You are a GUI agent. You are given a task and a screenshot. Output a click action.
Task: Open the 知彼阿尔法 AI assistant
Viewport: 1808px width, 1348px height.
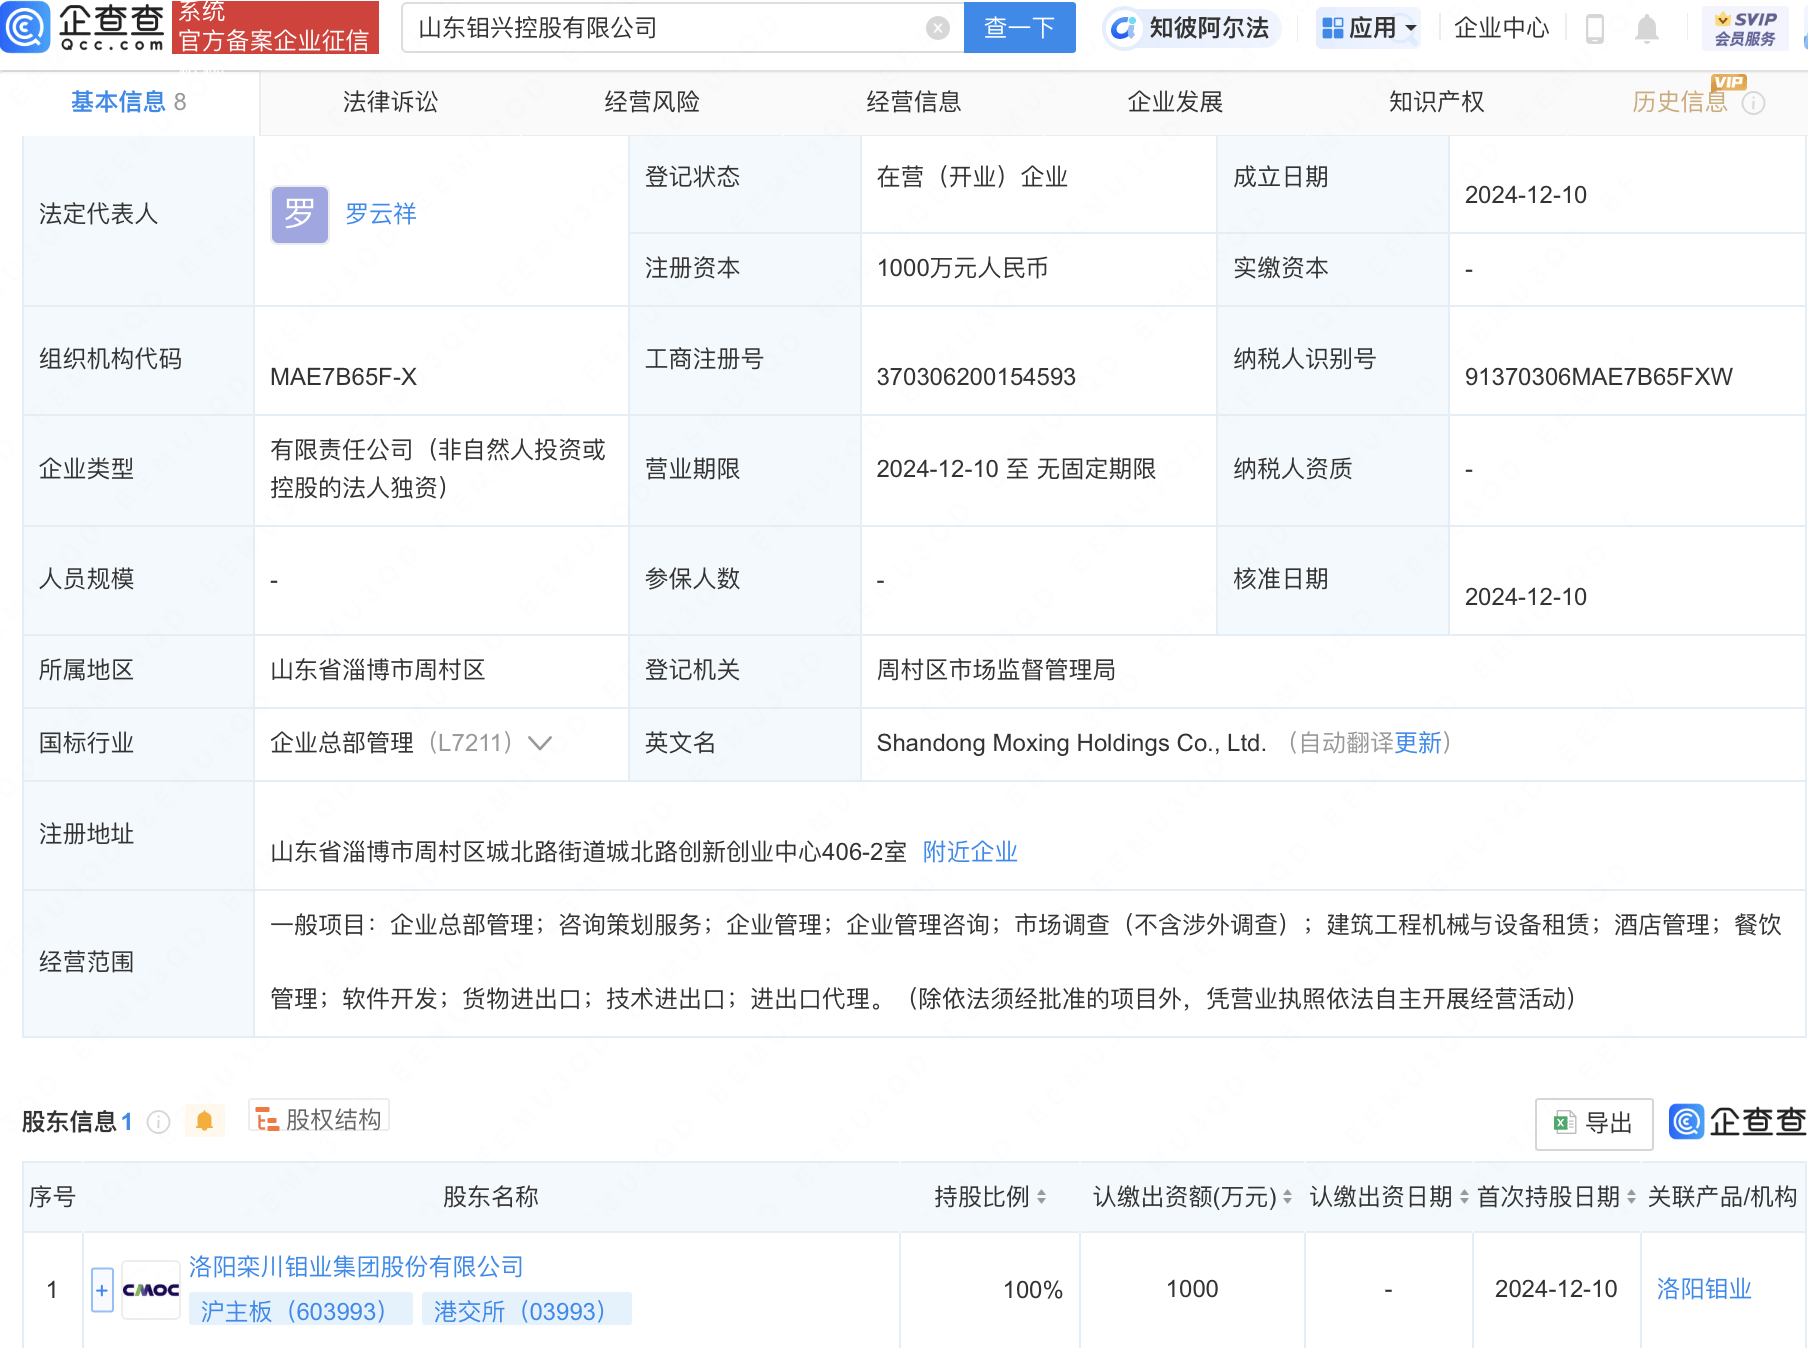1192,28
